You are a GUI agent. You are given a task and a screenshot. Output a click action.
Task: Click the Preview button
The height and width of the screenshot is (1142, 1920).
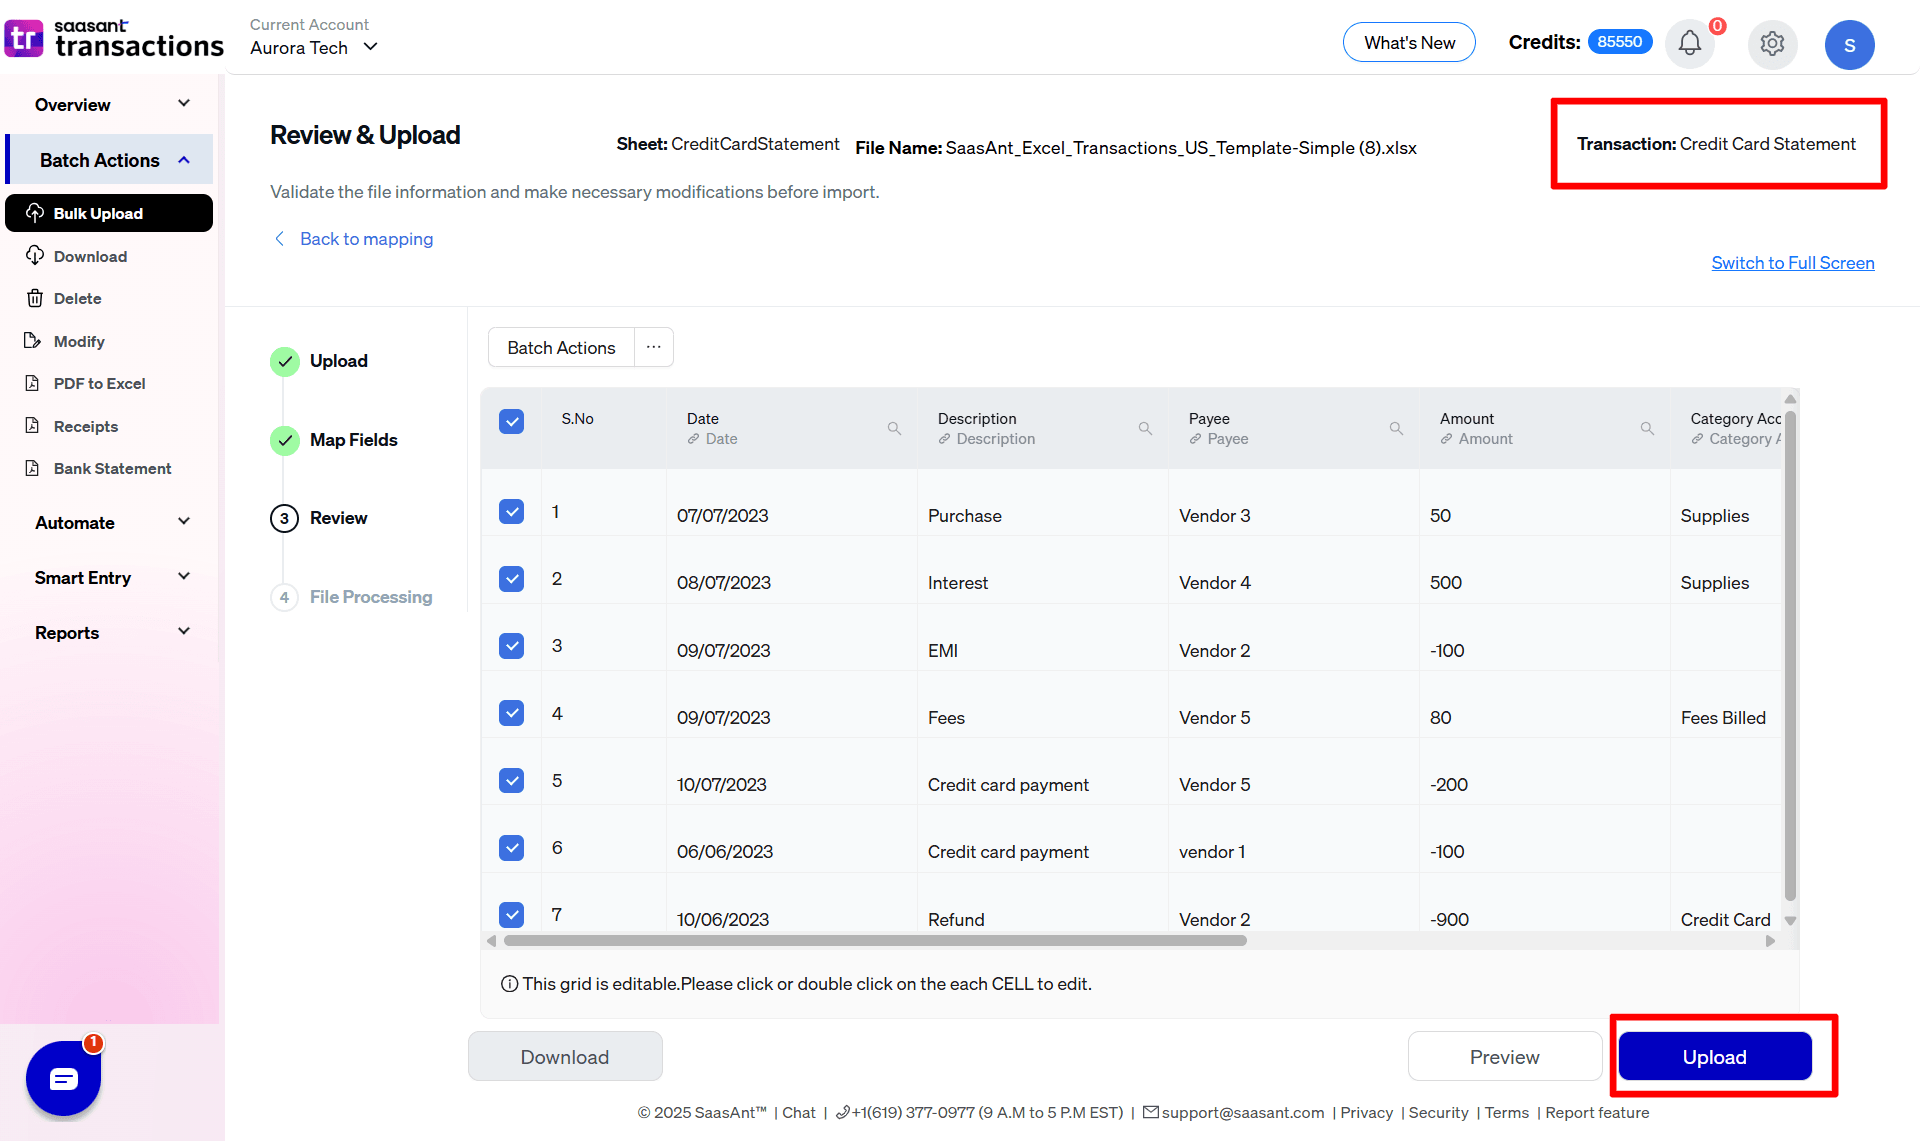(x=1504, y=1057)
